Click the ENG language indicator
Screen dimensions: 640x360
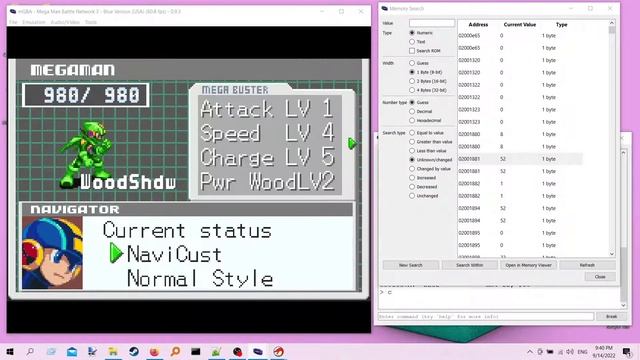click(x=582, y=351)
